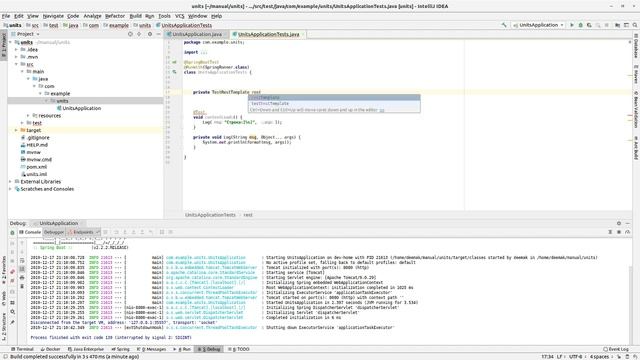
Task: Switch to UnitsApplicationTests.java editor tab
Action: (268, 34)
